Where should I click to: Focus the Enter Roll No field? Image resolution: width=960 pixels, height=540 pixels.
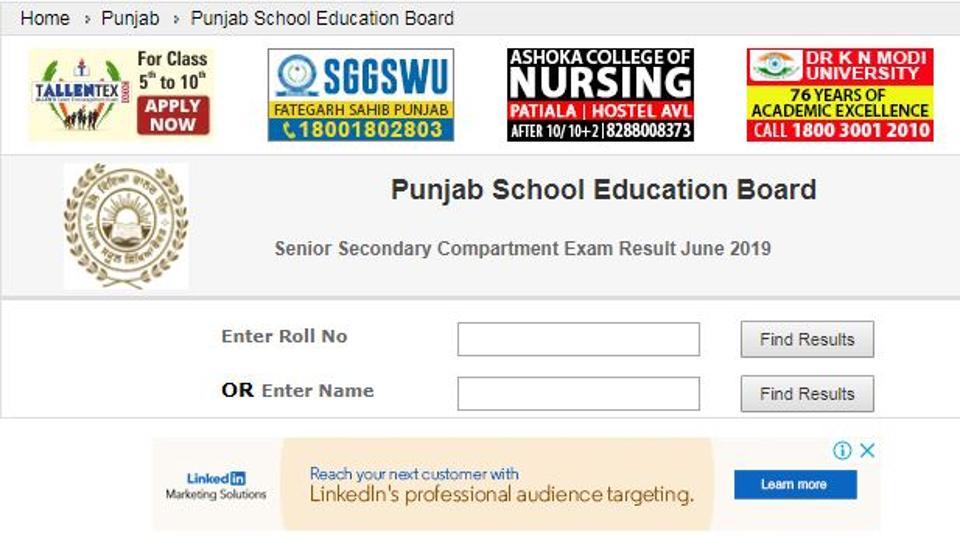(x=578, y=339)
